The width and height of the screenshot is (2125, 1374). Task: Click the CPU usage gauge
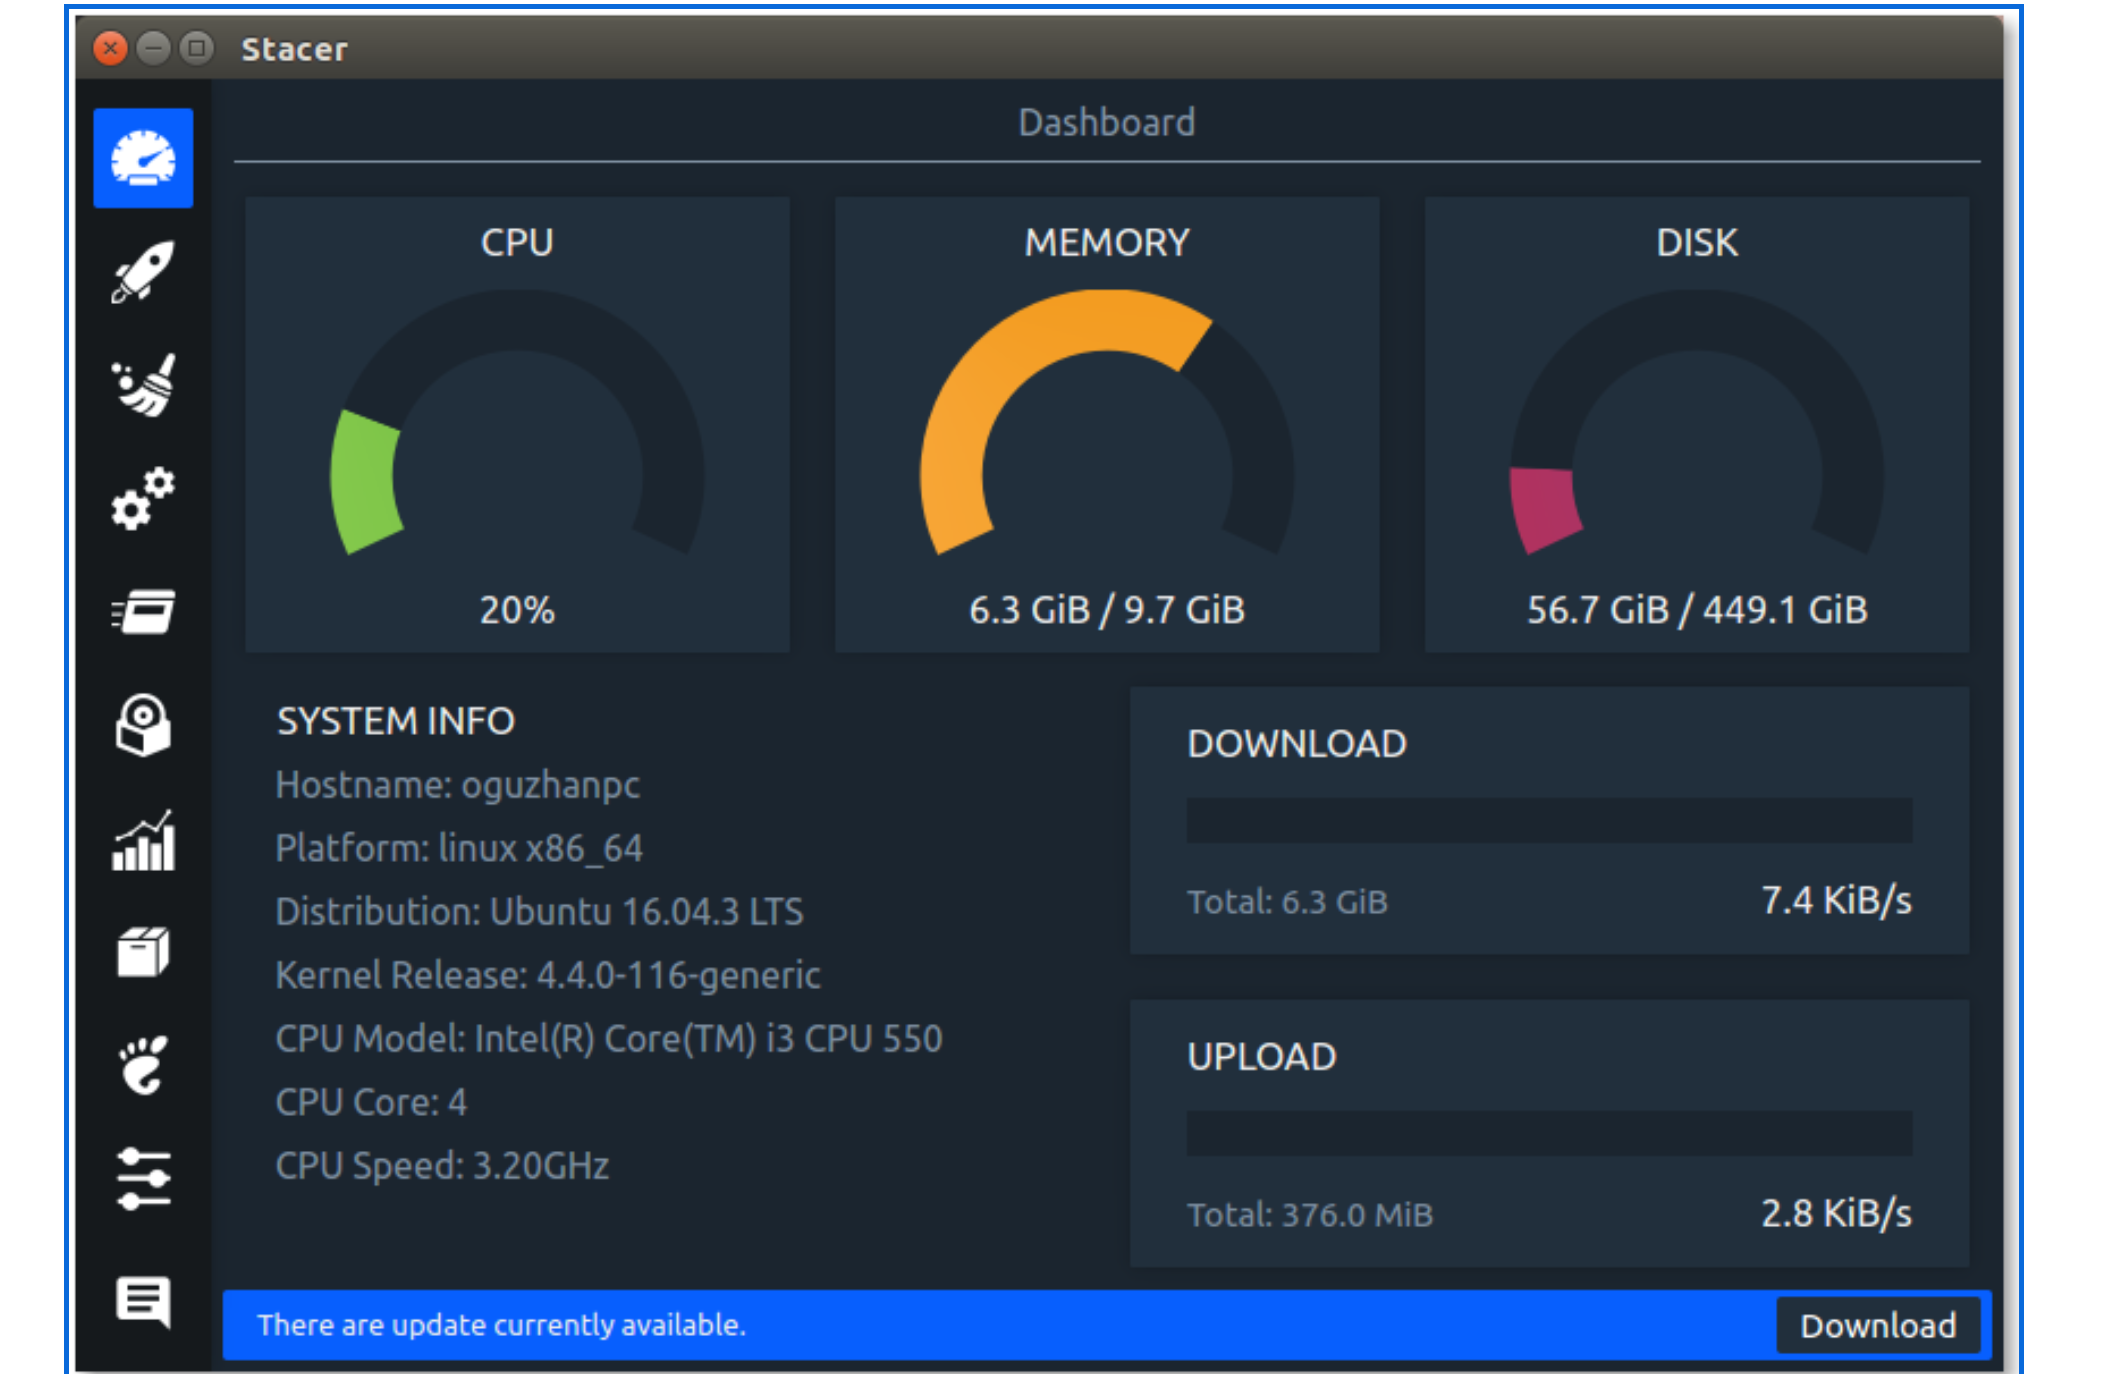[x=517, y=423]
